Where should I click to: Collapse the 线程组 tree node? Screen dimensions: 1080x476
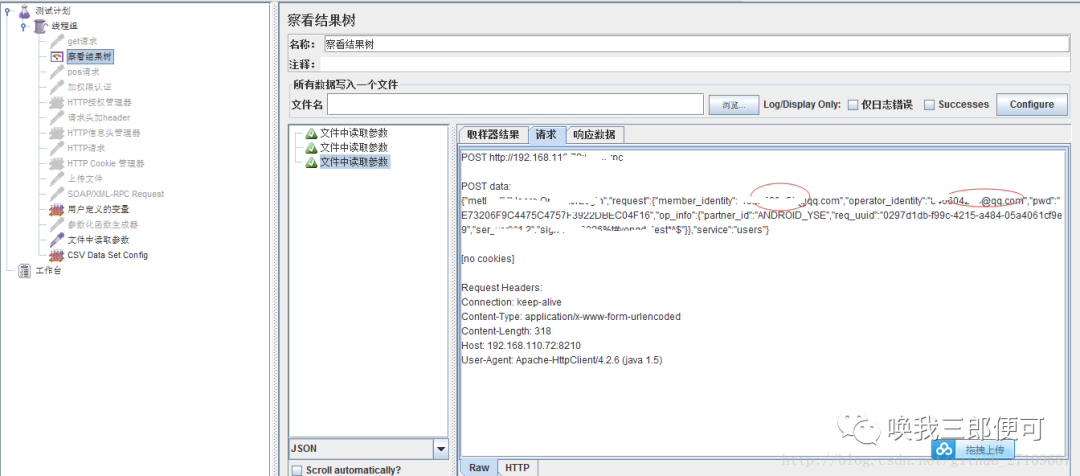pyautogui.click(x=23, y=26)
